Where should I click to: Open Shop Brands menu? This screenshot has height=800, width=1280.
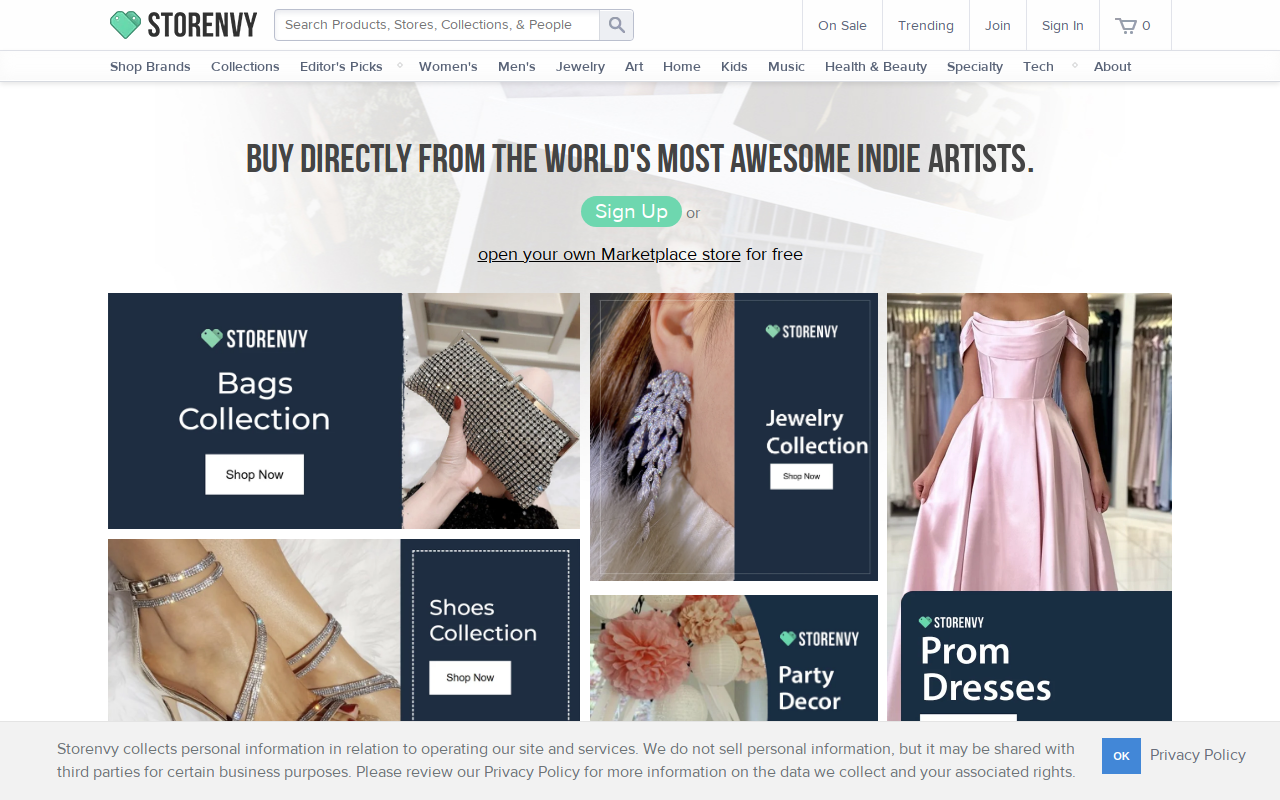tap(150, 66)
